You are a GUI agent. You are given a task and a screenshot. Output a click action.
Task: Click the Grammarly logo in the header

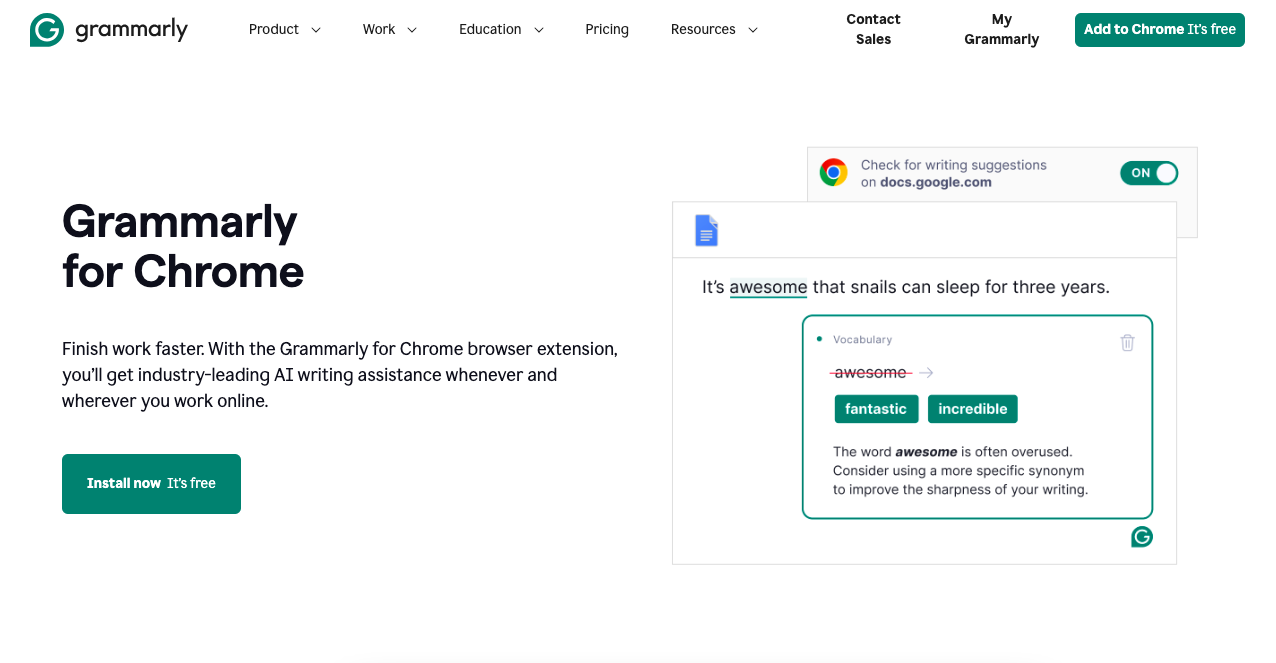coord(108,29)
